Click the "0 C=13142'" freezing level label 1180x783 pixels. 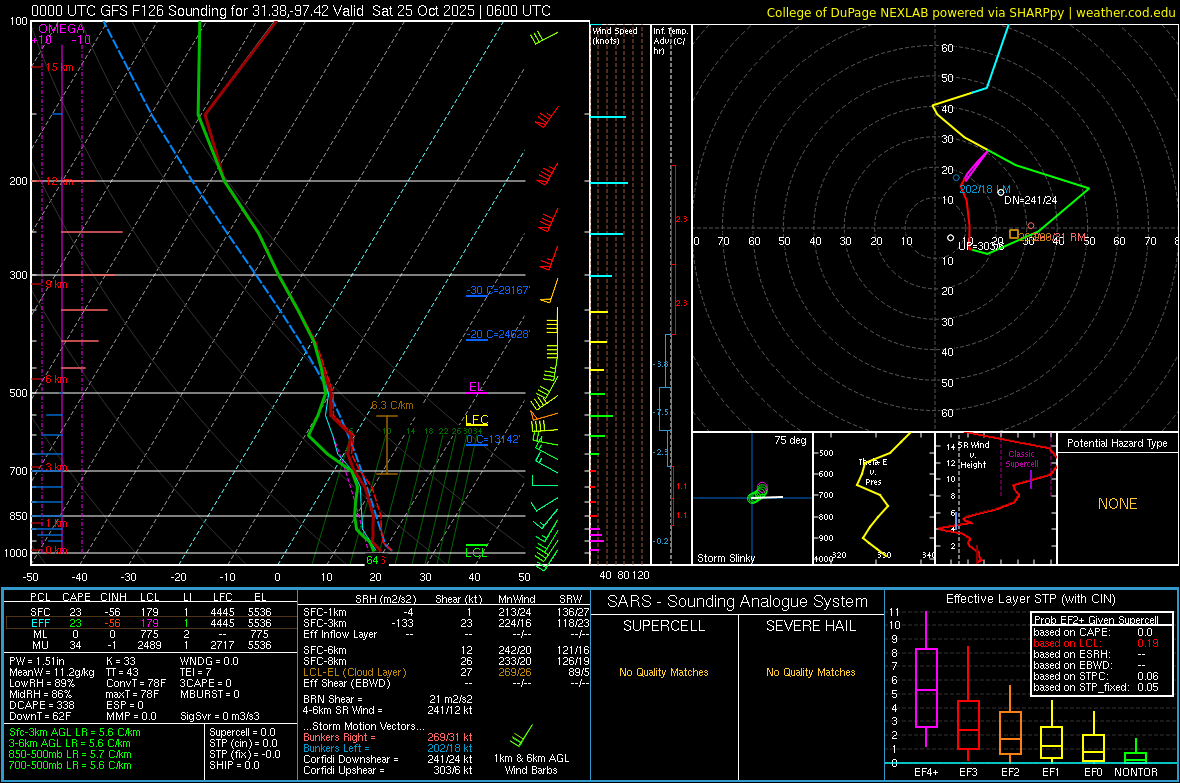493,439
